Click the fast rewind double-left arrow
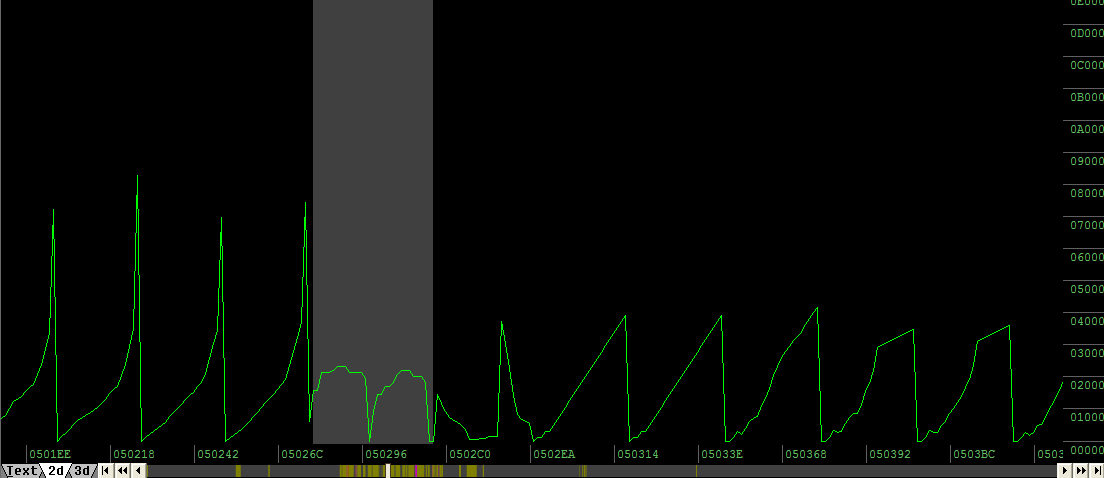The height and width of the screenshot is (478, 1104). (123, 471)
